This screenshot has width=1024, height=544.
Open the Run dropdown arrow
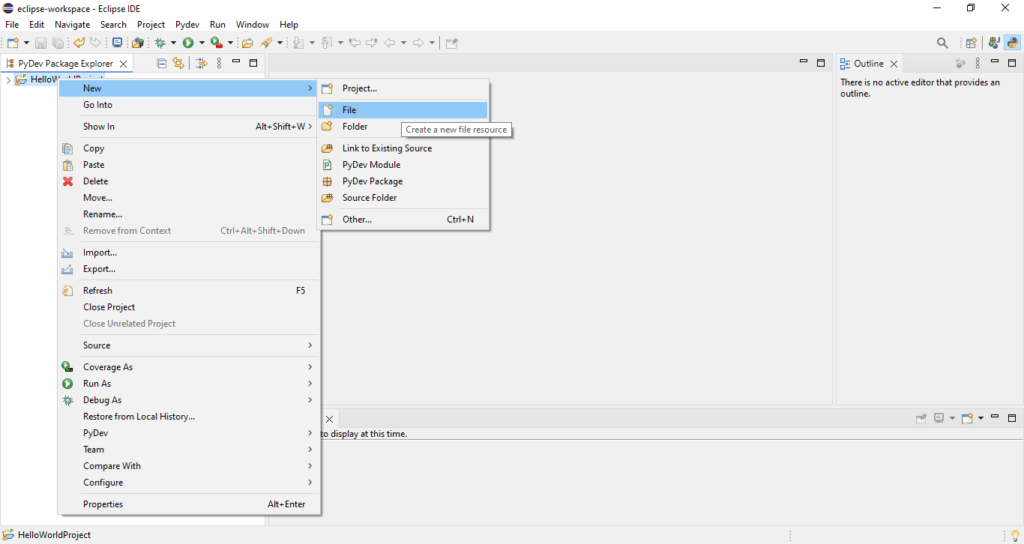[202, 43]
